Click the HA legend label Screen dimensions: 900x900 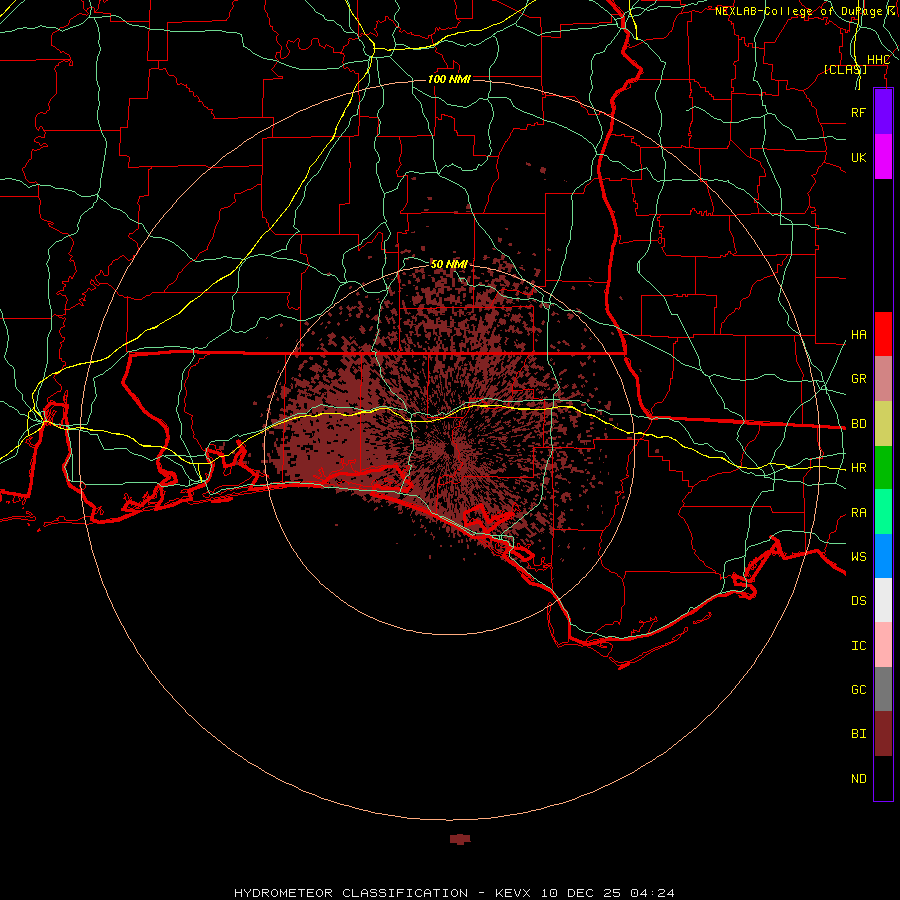click(x=858, y=335)
